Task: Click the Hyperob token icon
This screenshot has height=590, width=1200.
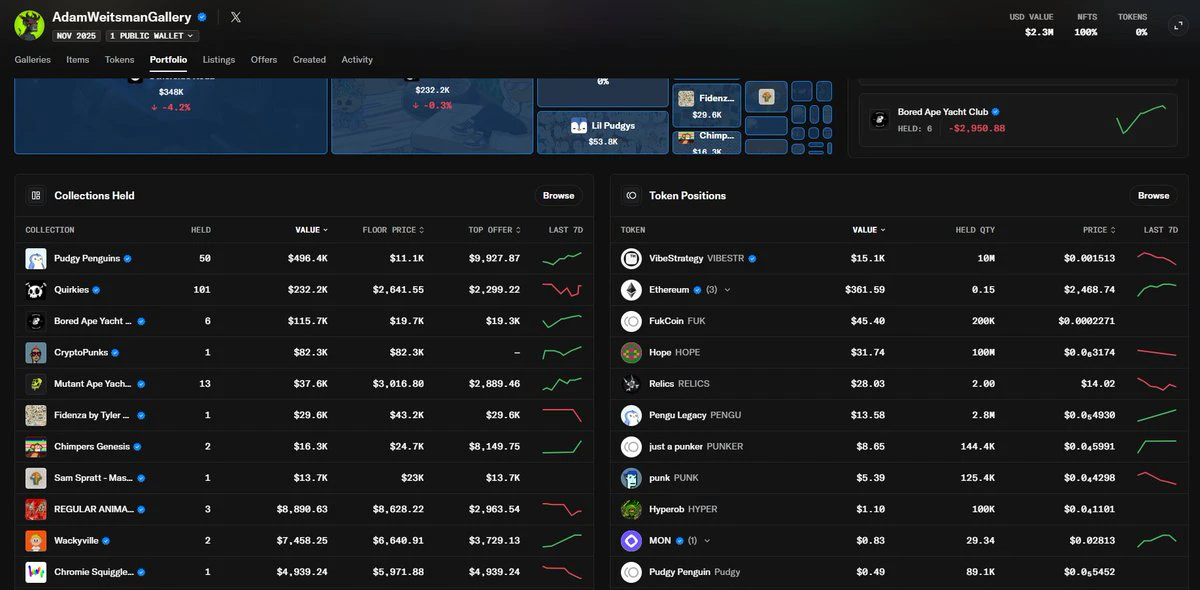Action: pyautogui.click(x=631, y=509)
